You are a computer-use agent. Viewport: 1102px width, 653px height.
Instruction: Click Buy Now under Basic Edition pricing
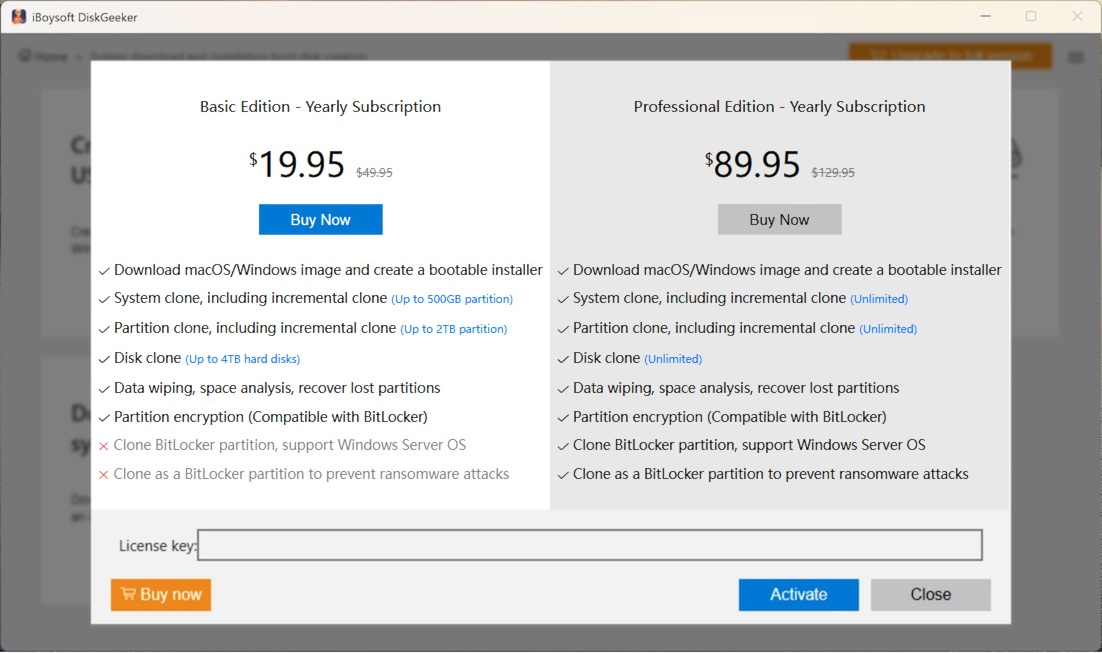(x=320, y=219)
